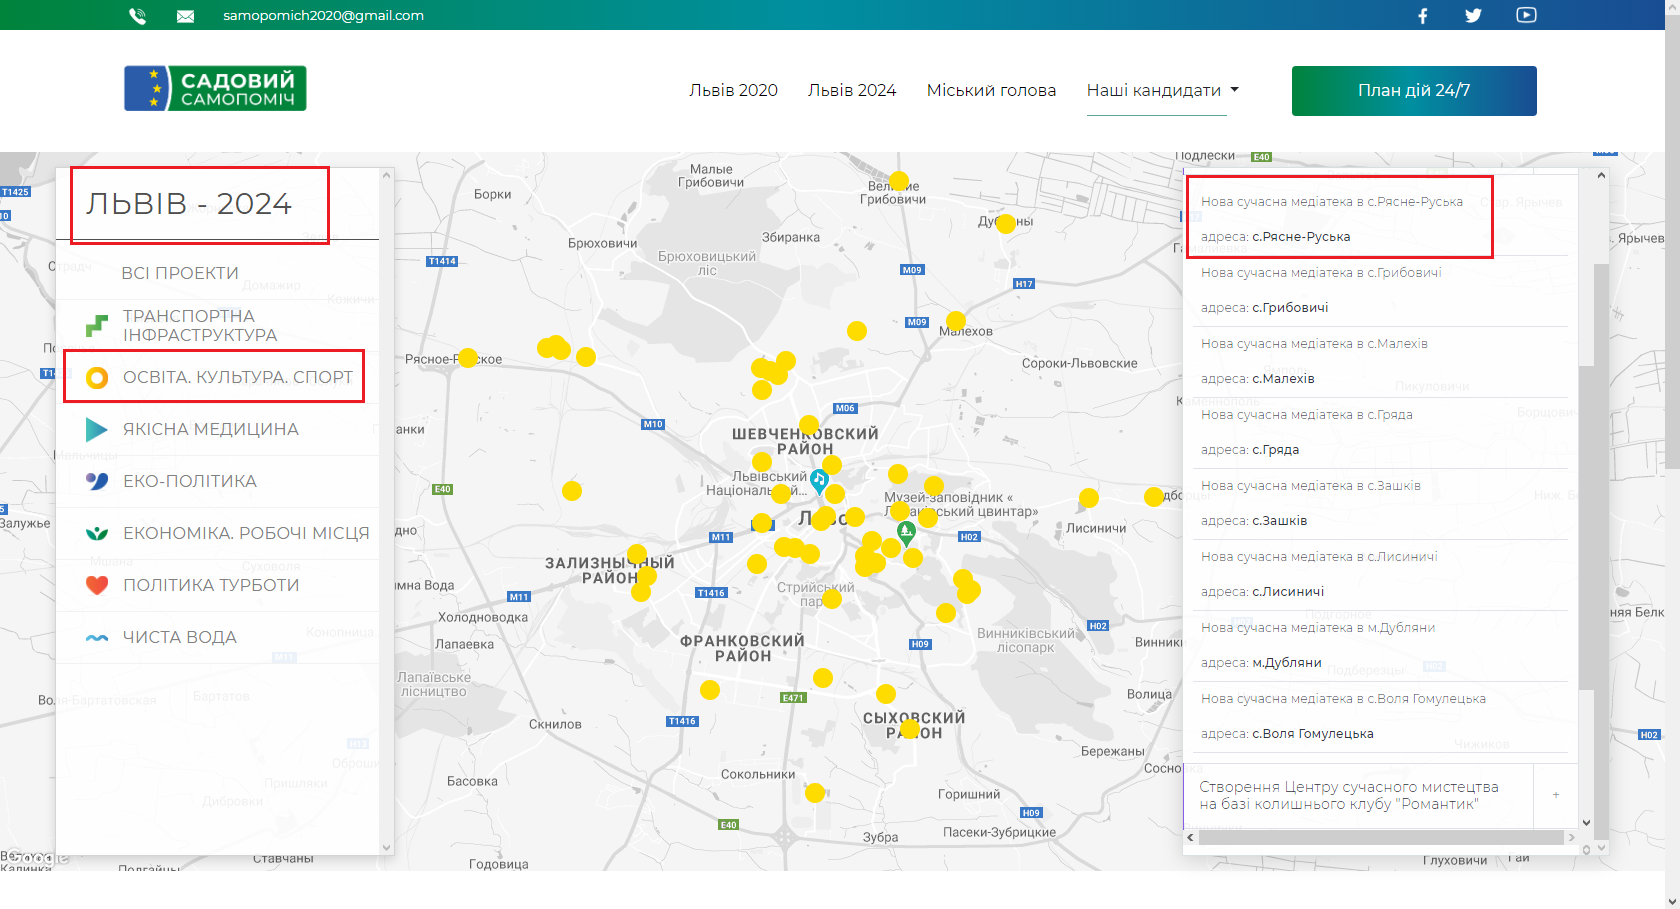This screenshot has width=1680, height=909.
Task: Open Львів 2020 menu item
Action: click(733, 90)
